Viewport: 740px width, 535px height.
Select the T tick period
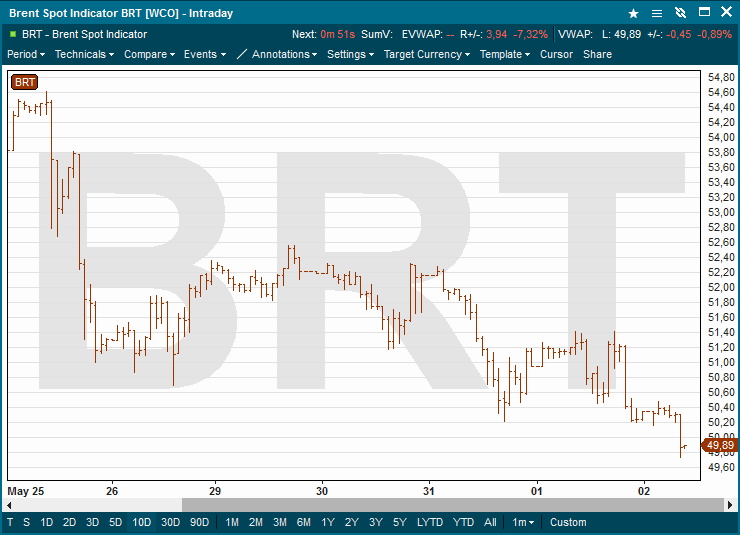(10, 522)
